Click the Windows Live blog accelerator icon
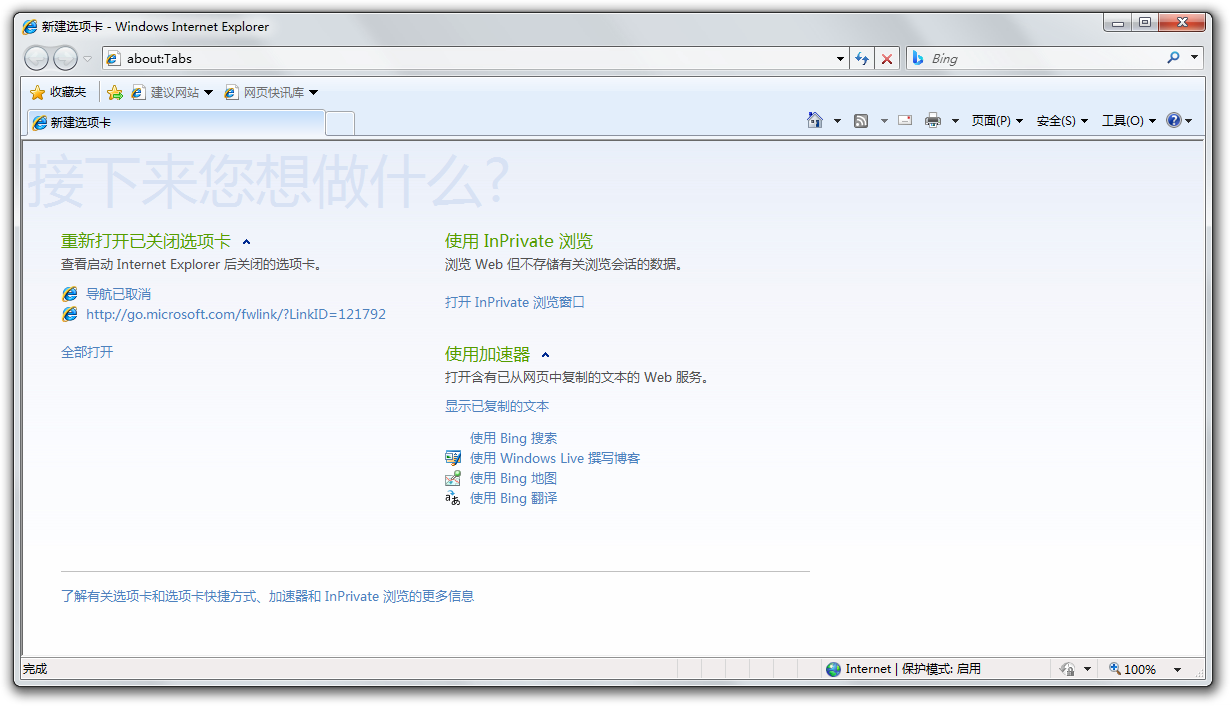This screenshot has height=706, width=1232. coord(453,458)
